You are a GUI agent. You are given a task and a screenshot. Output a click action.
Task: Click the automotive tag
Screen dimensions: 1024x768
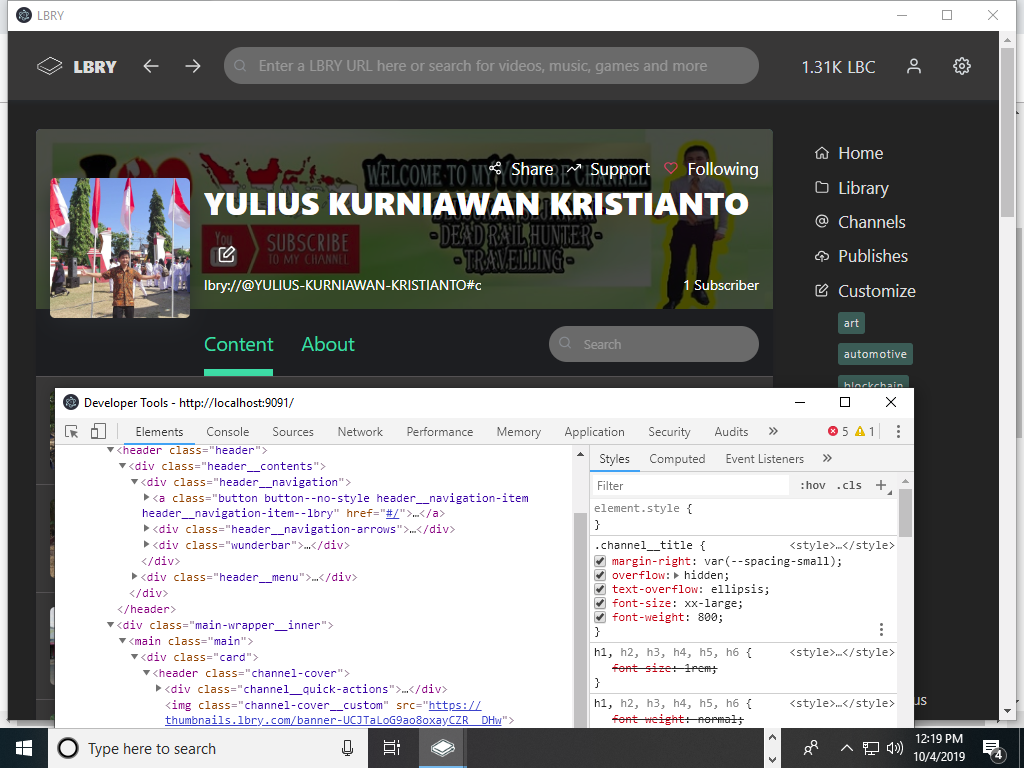coord(875,354)
